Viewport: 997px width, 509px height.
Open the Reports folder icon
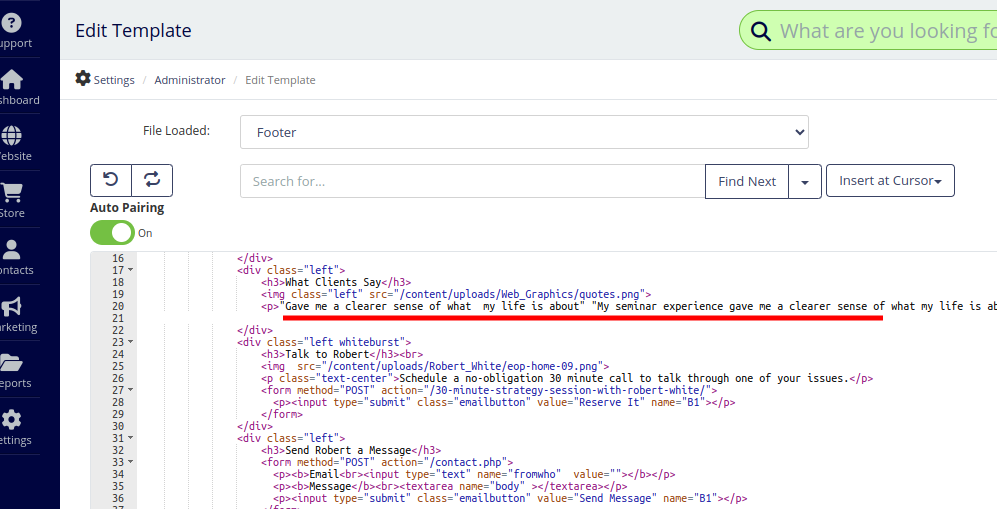[11, 363]
